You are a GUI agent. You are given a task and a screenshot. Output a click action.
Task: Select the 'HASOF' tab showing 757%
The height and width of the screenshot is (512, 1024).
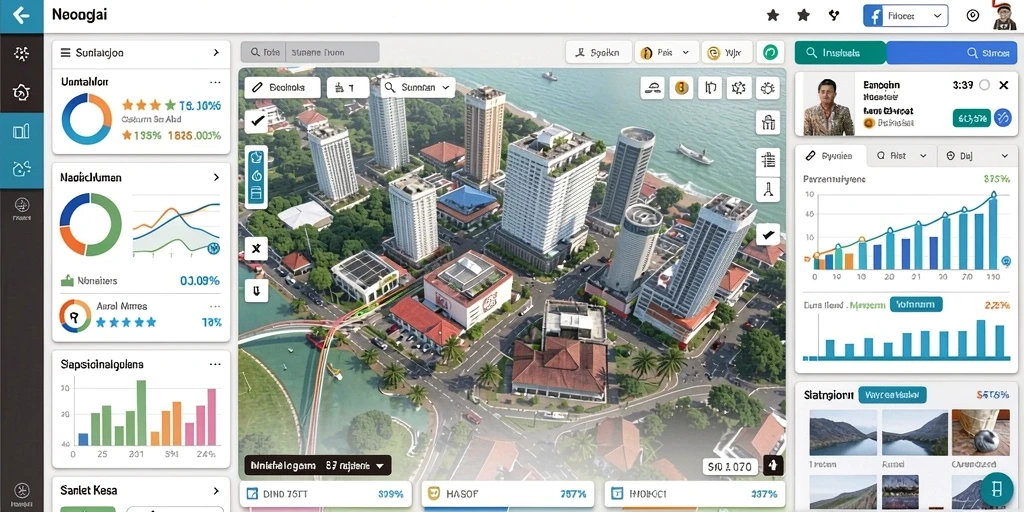pyautogui.click(x=509, y=494)
